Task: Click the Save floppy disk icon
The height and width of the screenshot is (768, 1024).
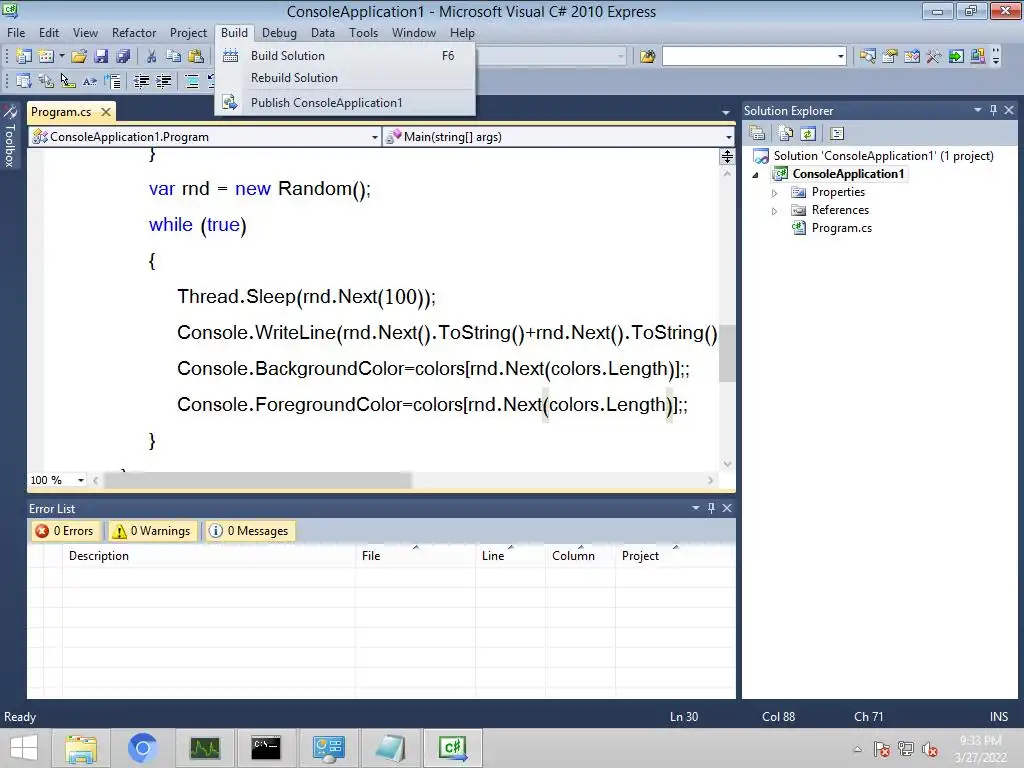Action: [x=101, y=56]
